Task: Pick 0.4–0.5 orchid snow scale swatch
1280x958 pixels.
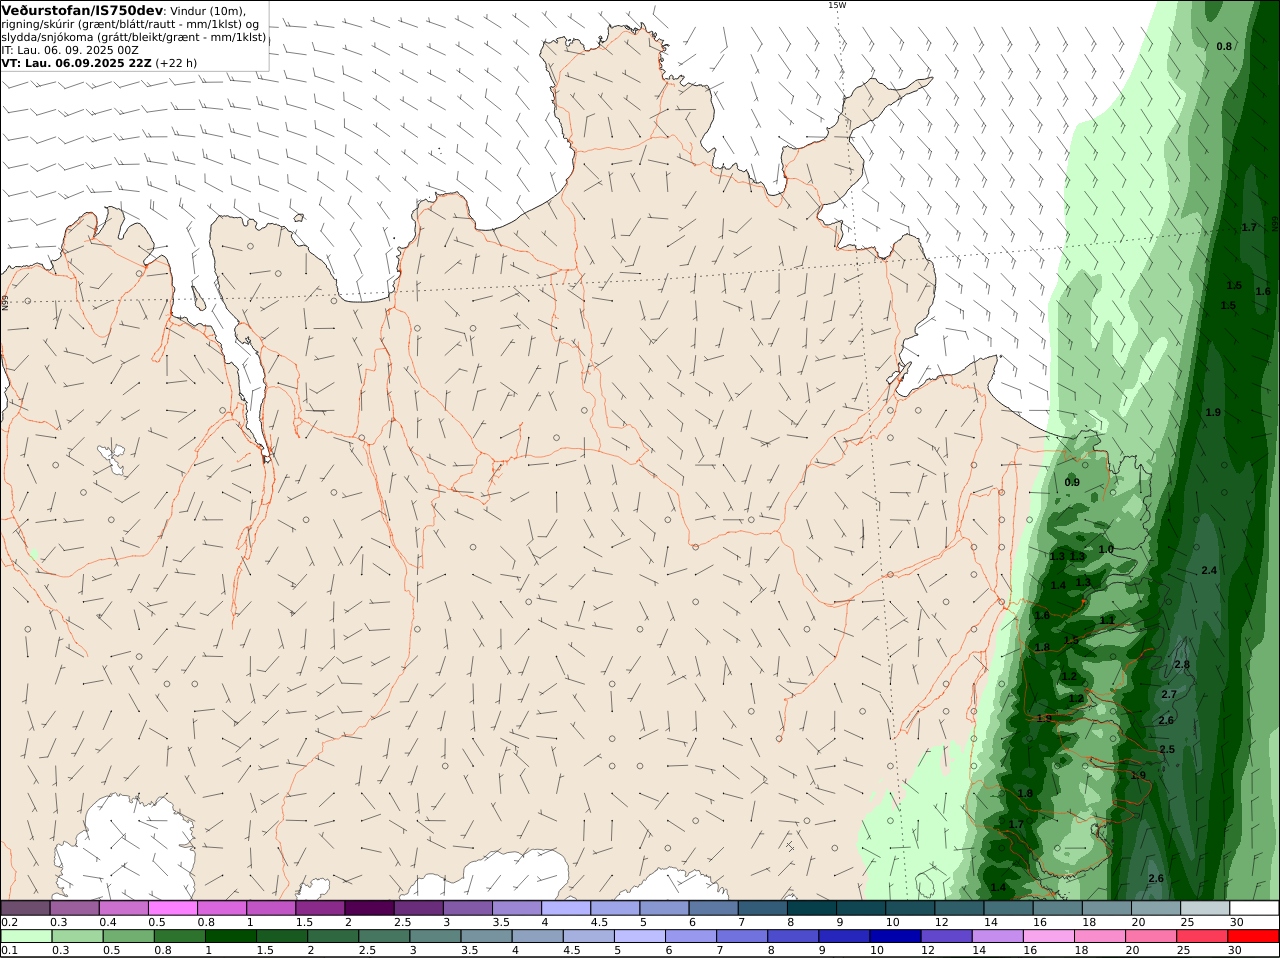Action: tap(125, 907)
